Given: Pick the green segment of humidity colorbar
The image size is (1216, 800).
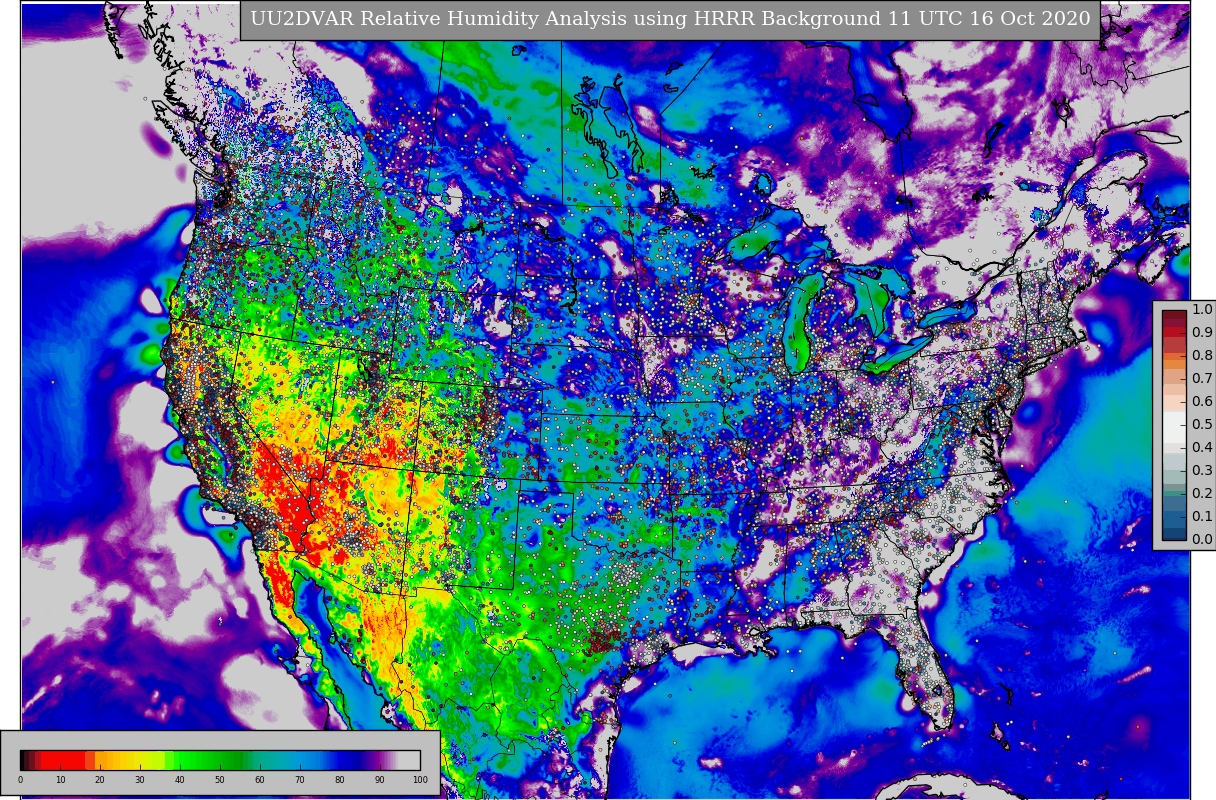Looking at the screenshot, I should click(x=205, y=760).
